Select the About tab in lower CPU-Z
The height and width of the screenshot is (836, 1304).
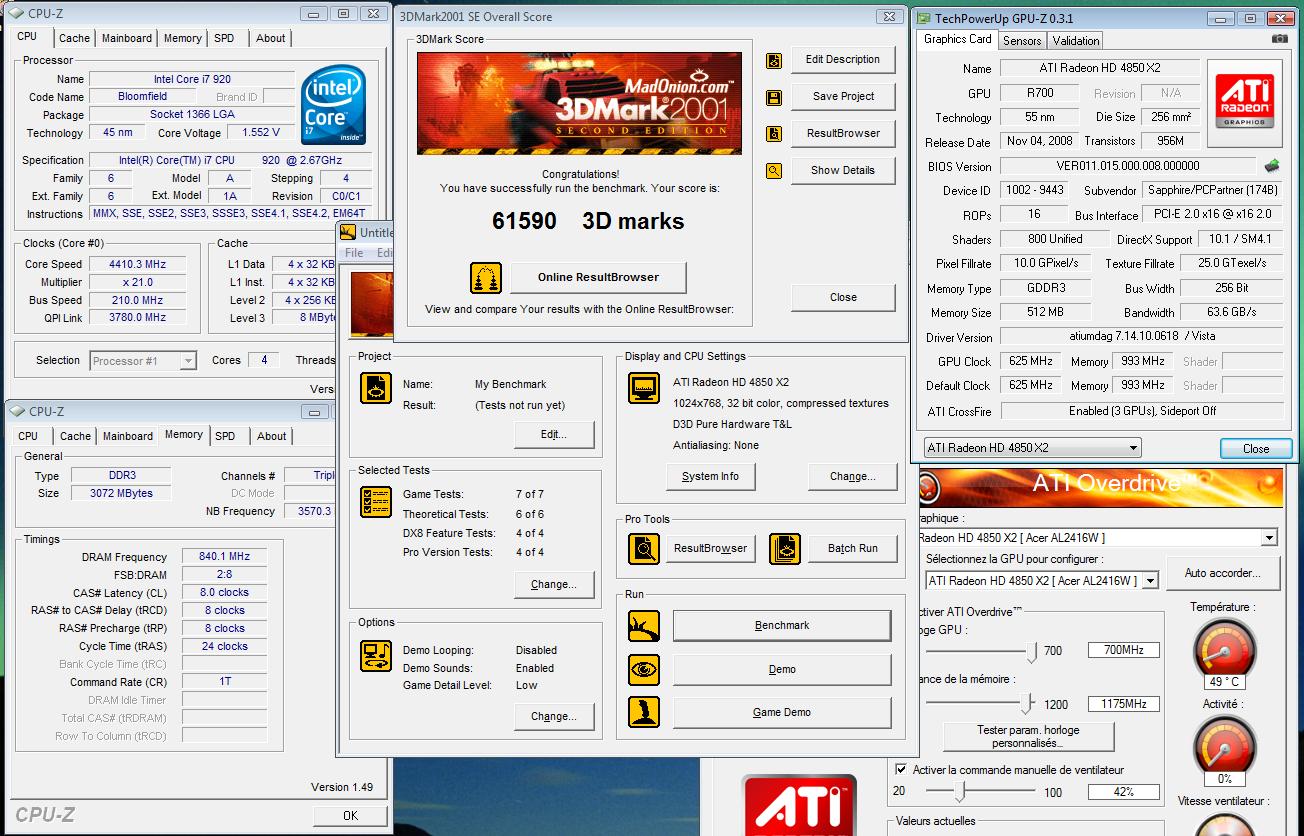[272, 436]
